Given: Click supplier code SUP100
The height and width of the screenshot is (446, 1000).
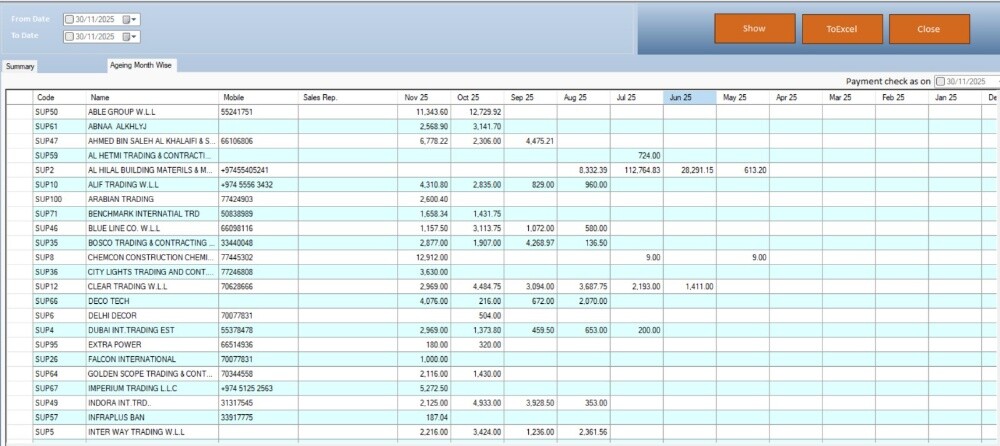Looking at the screenshot, I should point(59,199).
